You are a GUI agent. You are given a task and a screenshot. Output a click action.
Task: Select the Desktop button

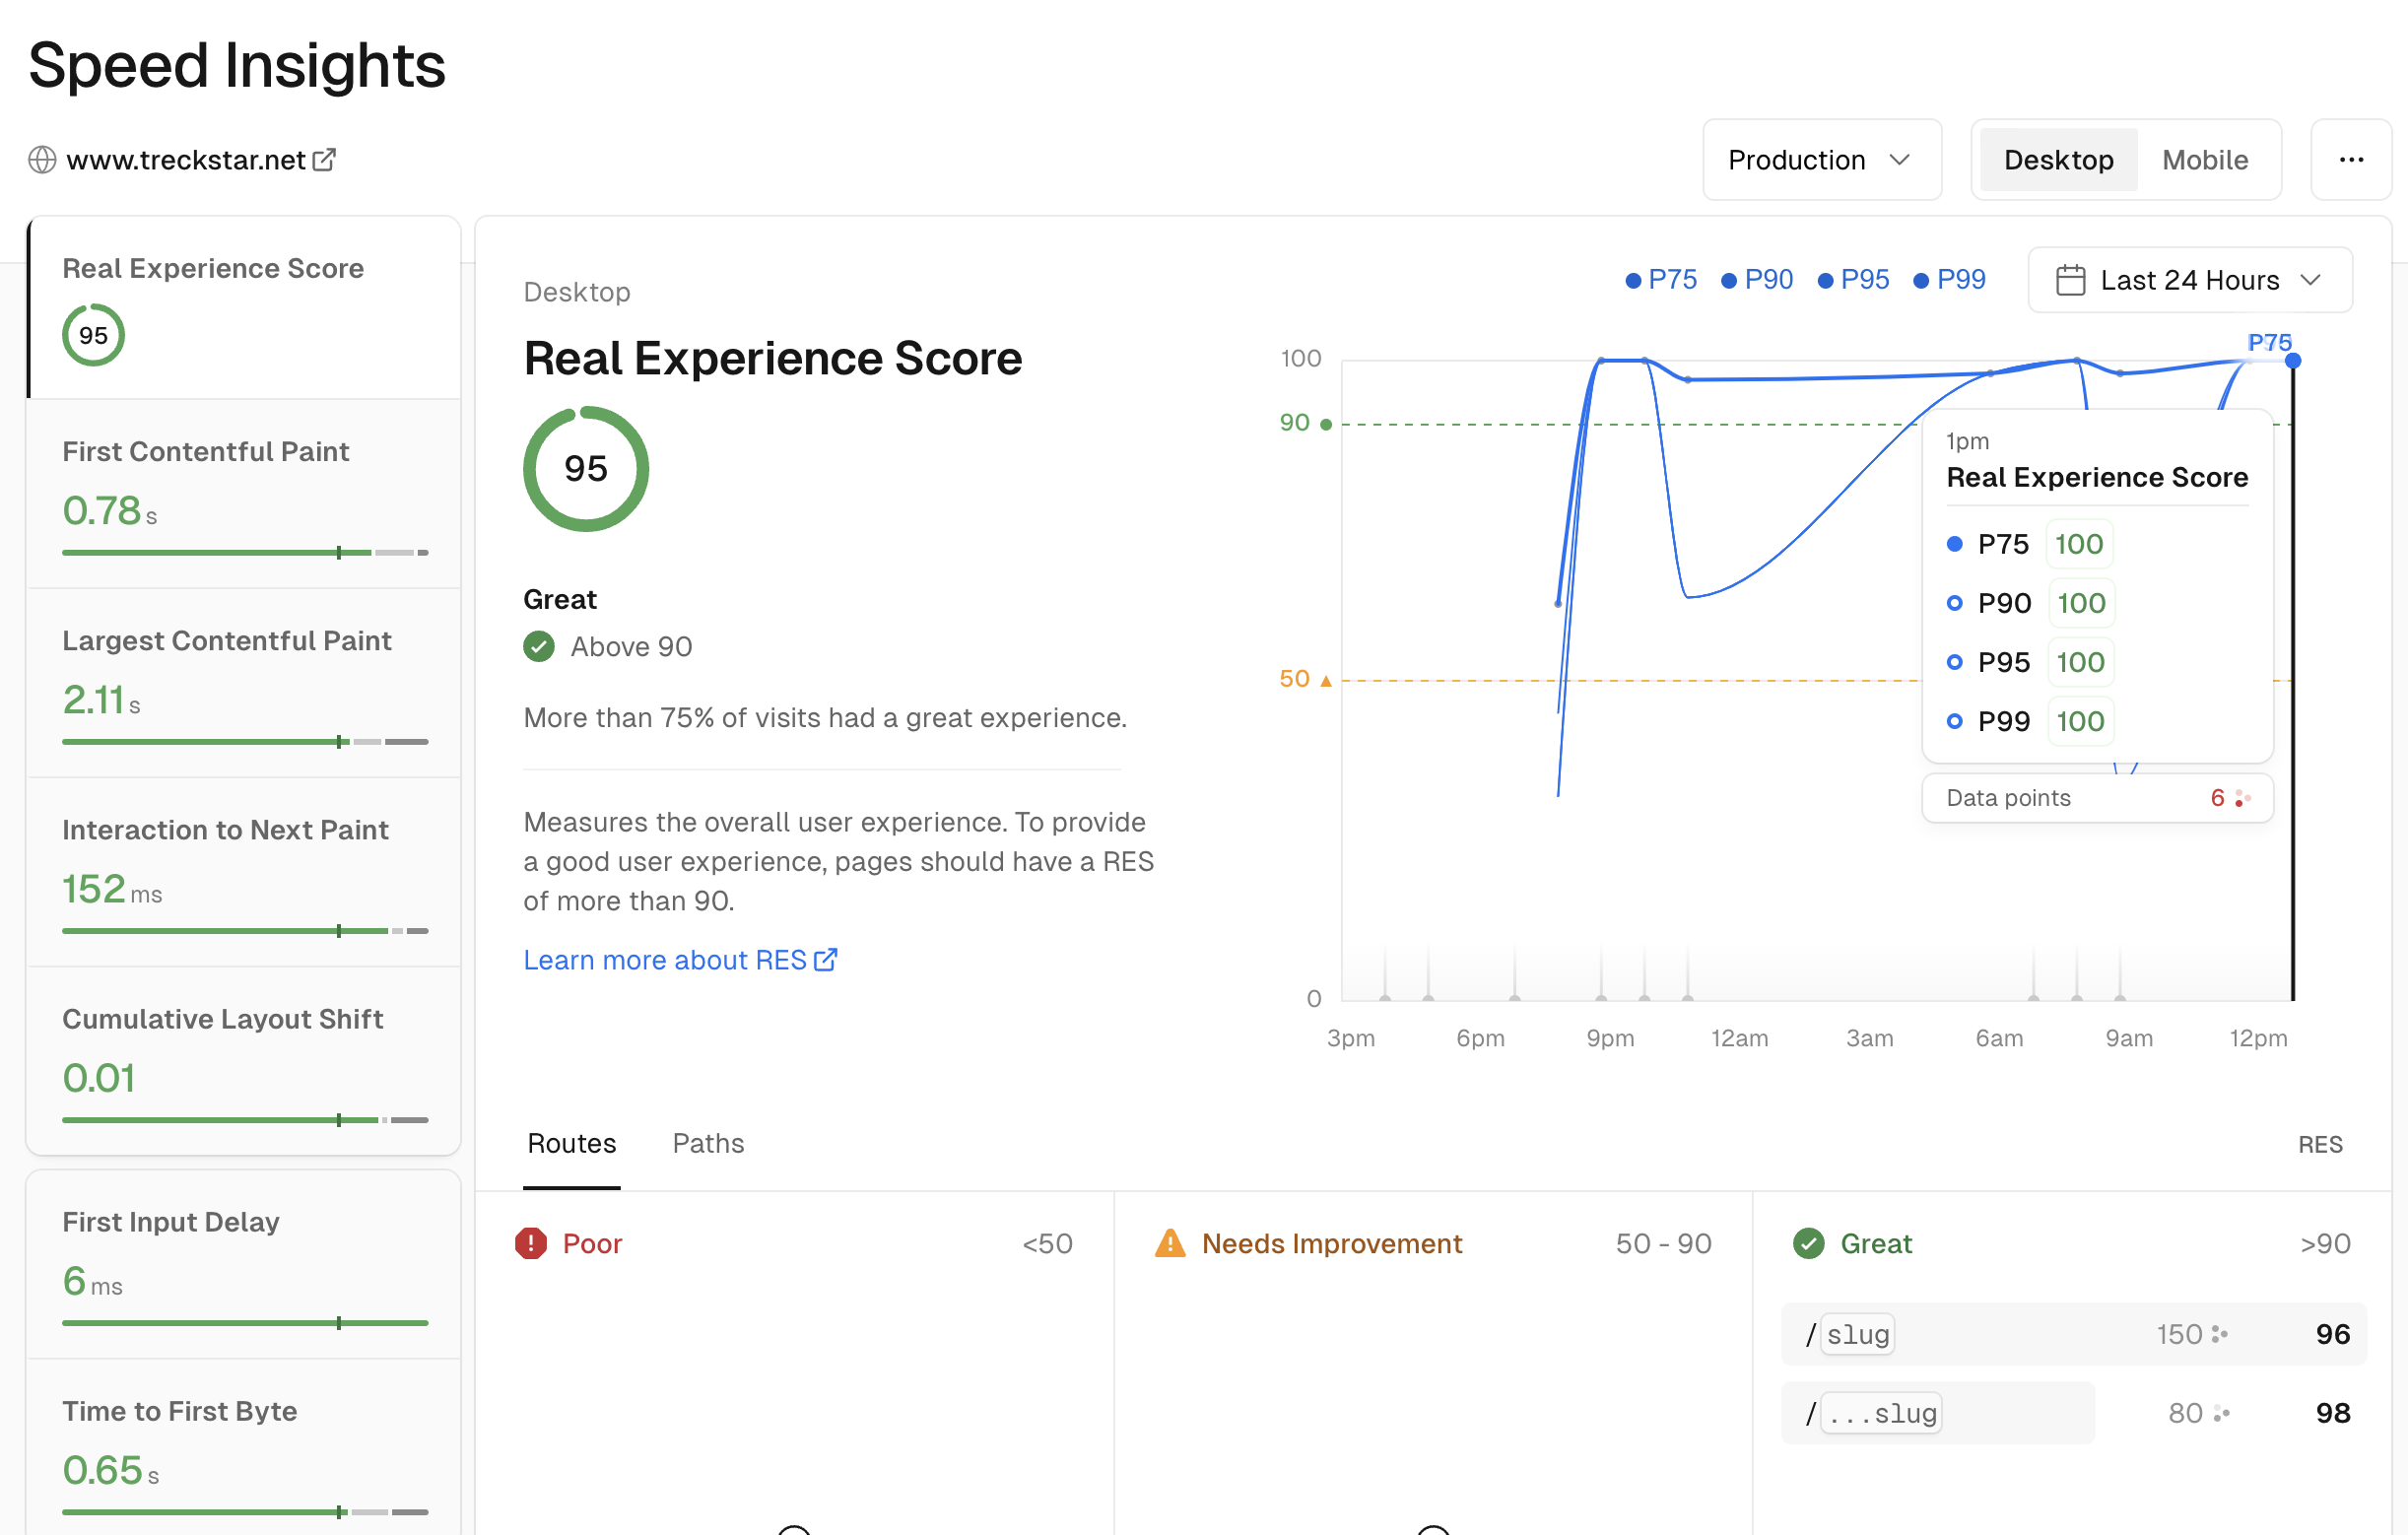point(2057,159)
